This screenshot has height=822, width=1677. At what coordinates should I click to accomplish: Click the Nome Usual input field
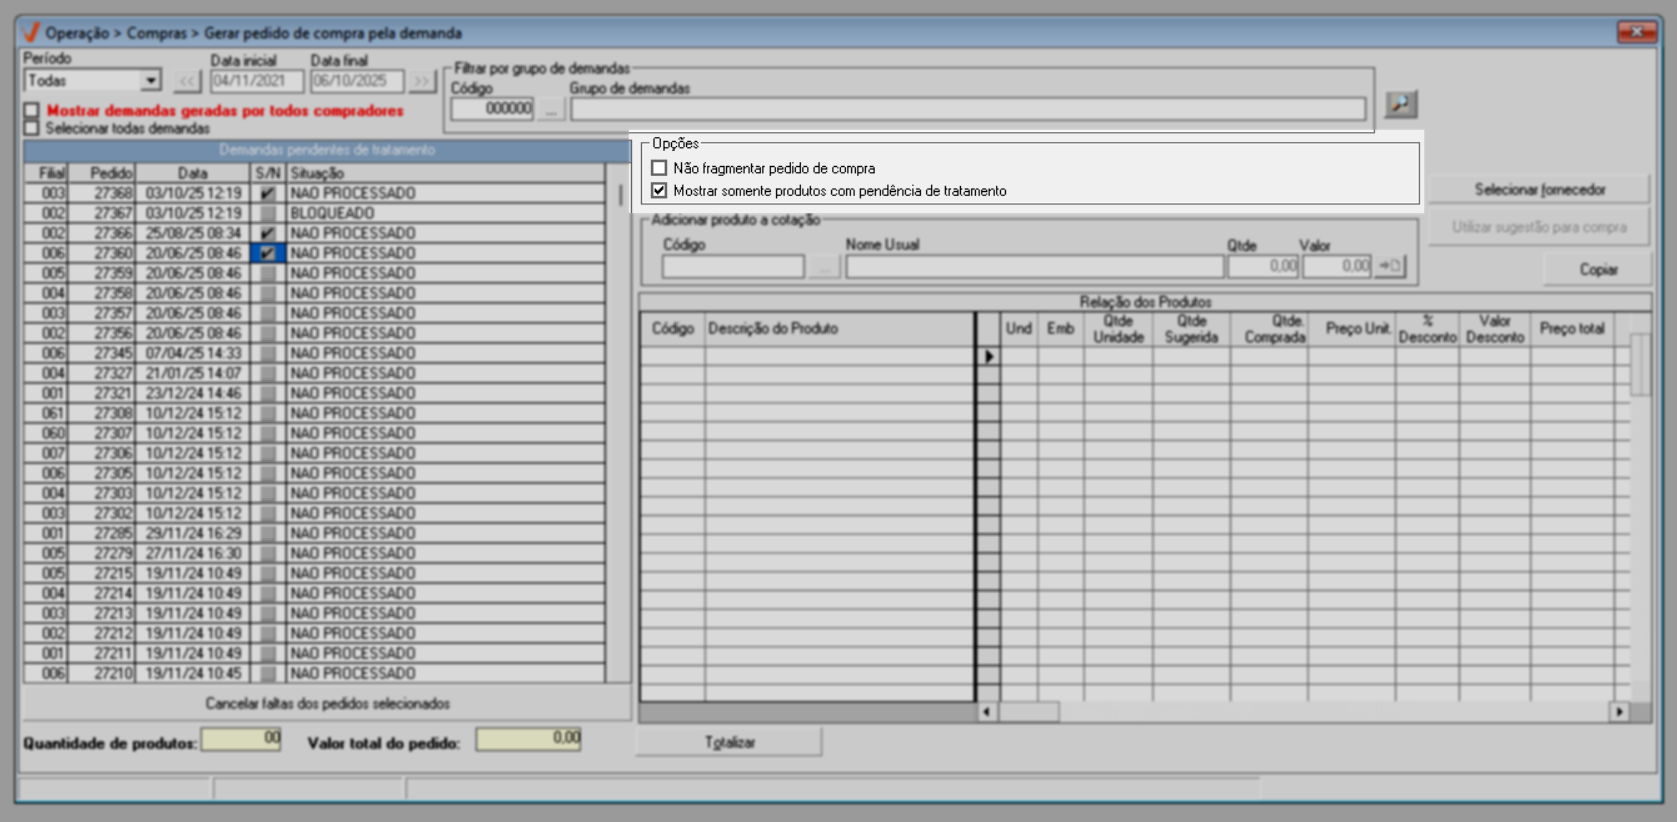[1034, 267]
